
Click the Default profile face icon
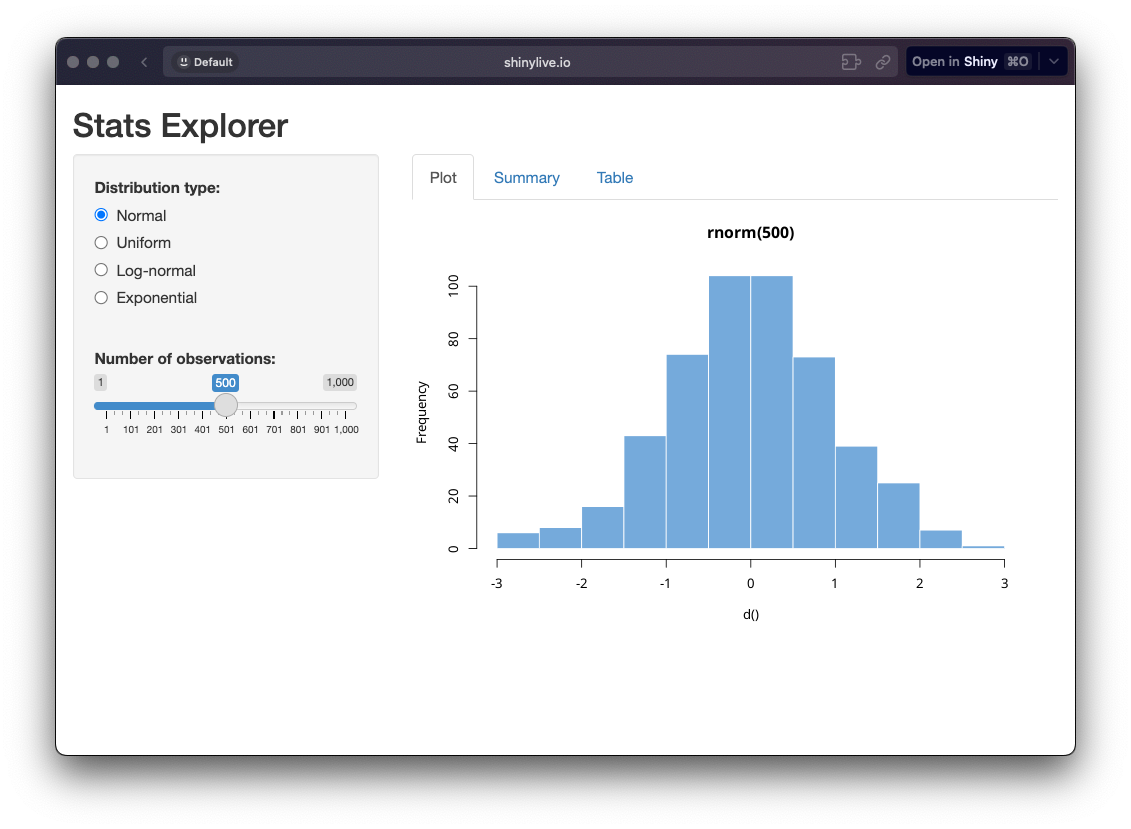[184, 62]
